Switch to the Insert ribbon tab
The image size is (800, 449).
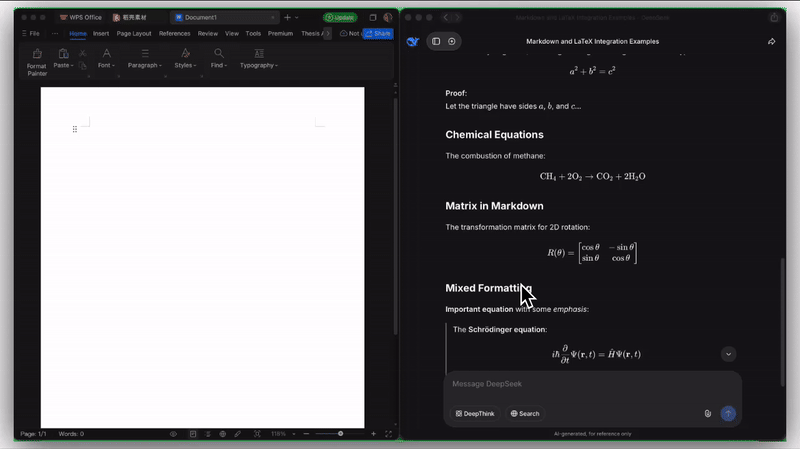(101, 33)
